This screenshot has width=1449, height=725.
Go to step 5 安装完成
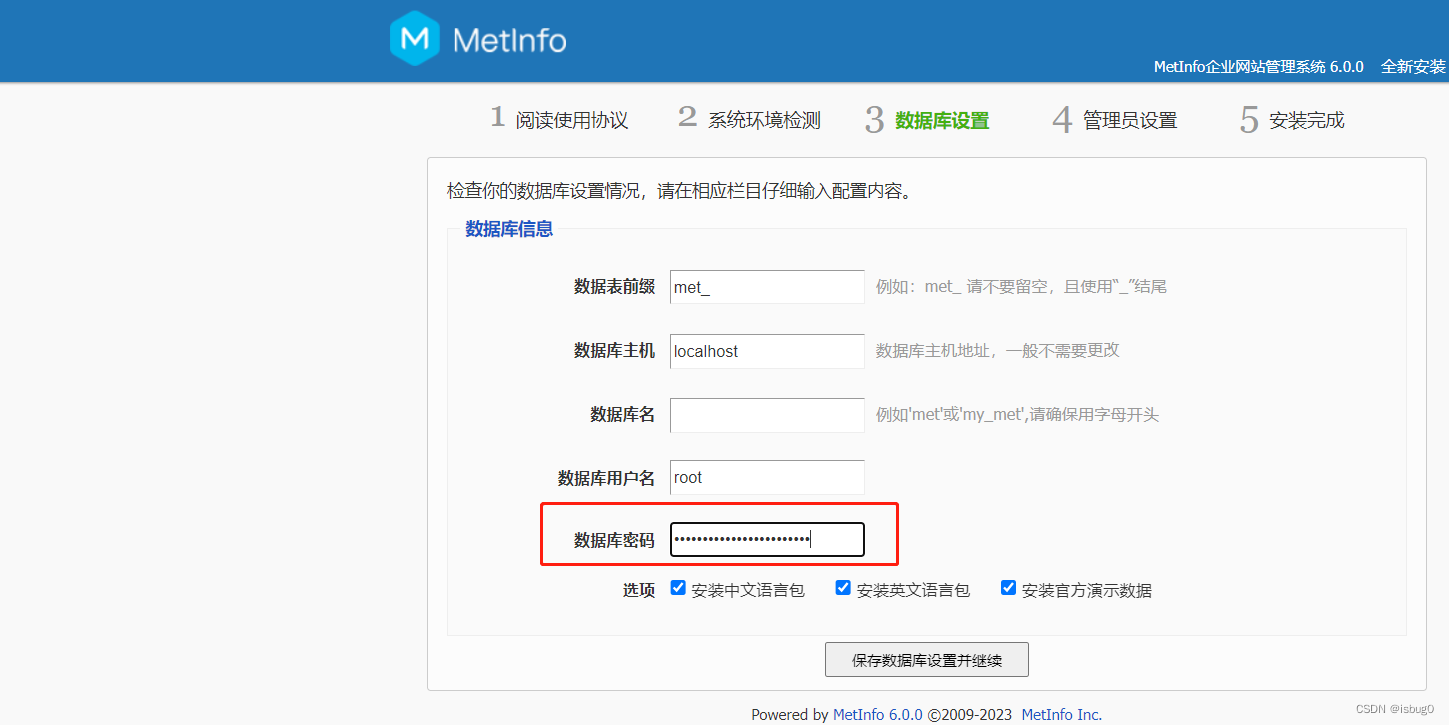[1292, 120]
